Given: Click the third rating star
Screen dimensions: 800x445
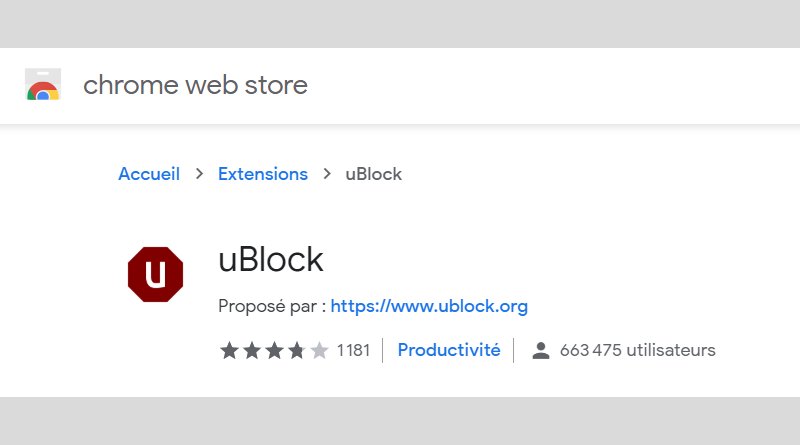Looking at the screenshot, I should (x=274, y=351).
